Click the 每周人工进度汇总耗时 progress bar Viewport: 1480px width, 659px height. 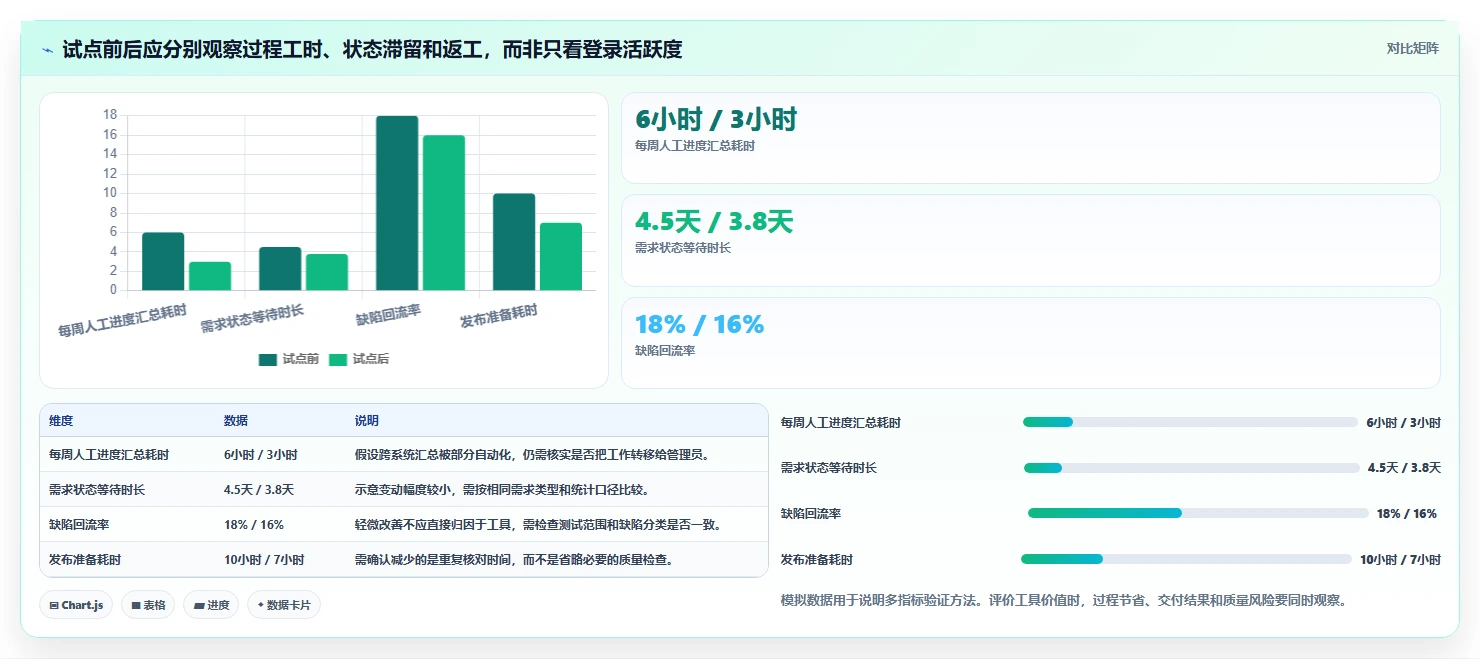pyautogui.click(x=1190, y=422)
